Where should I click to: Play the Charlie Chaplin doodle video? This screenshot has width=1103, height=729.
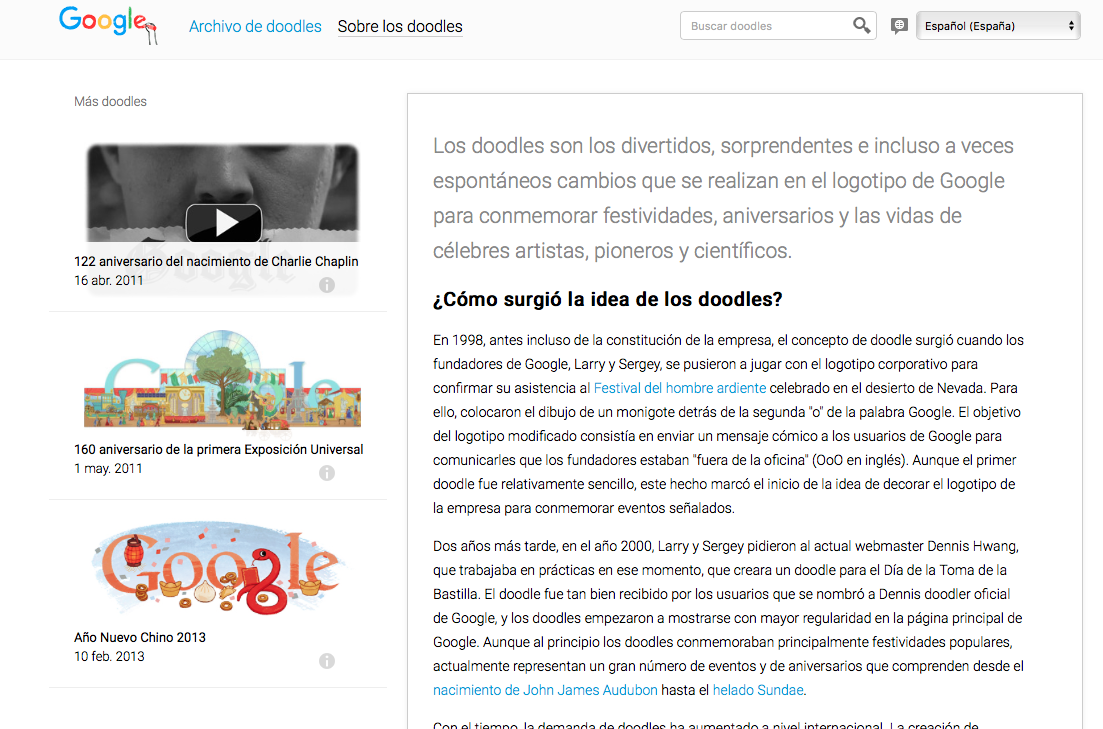(x=223, y=222)
